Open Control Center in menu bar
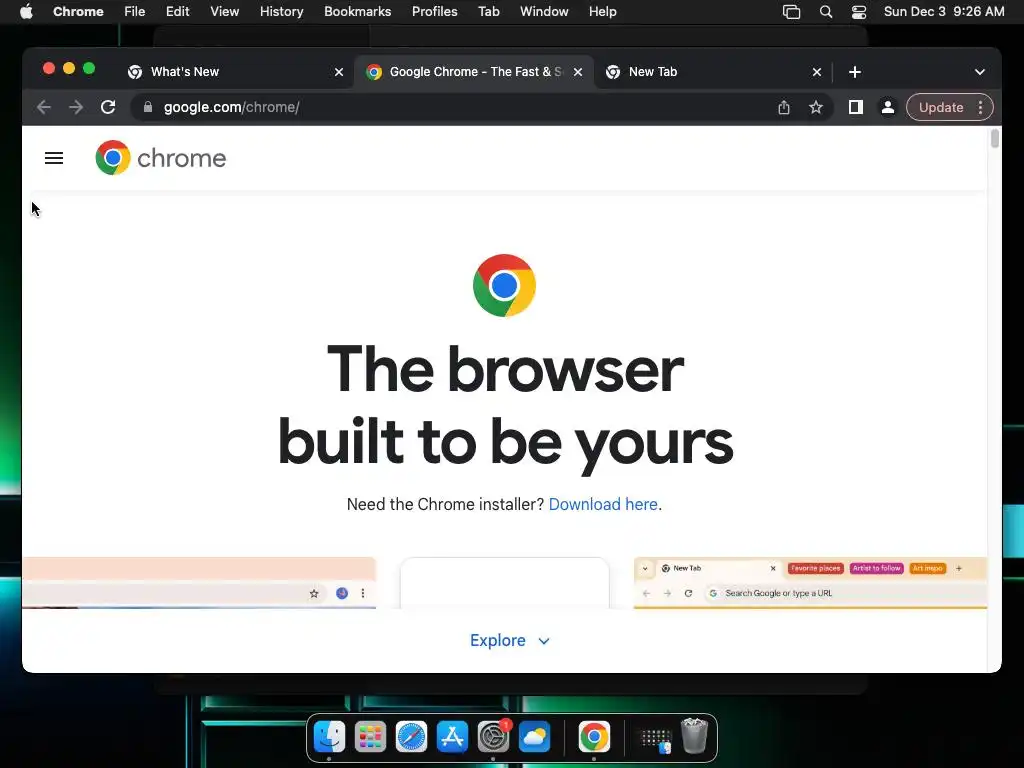Screen dimensions: 1024x768 [x=859, y=12]
